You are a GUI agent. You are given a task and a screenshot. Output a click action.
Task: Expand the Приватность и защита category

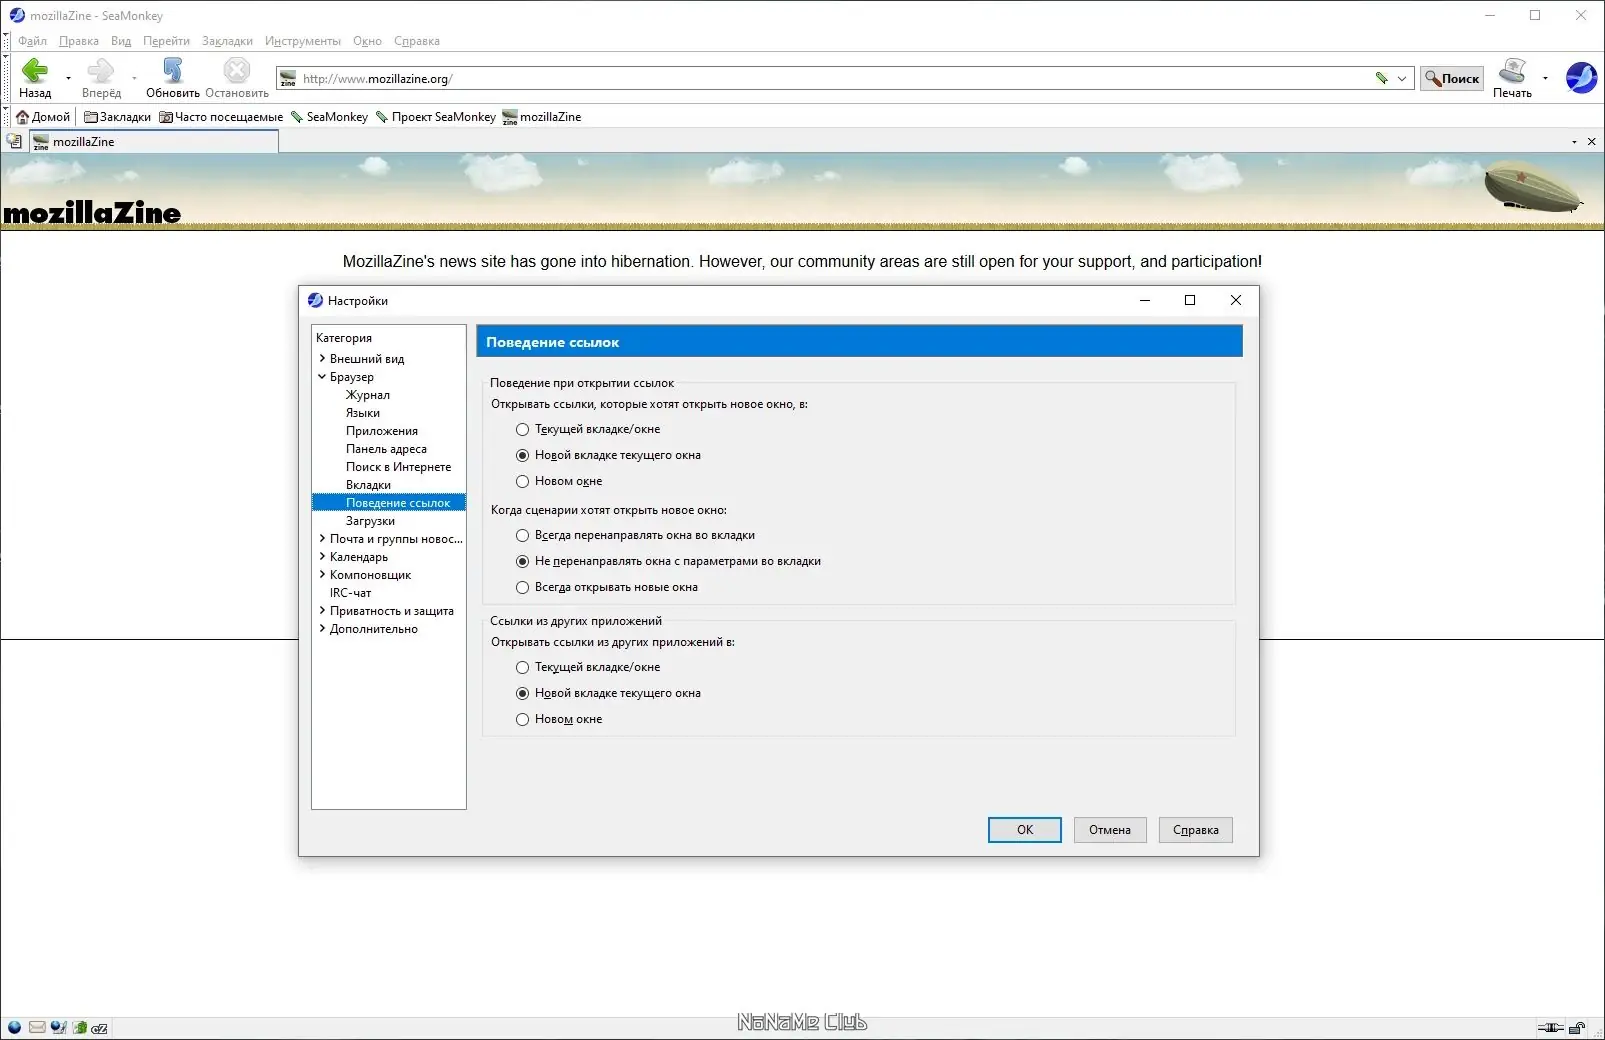pos(322,610)
